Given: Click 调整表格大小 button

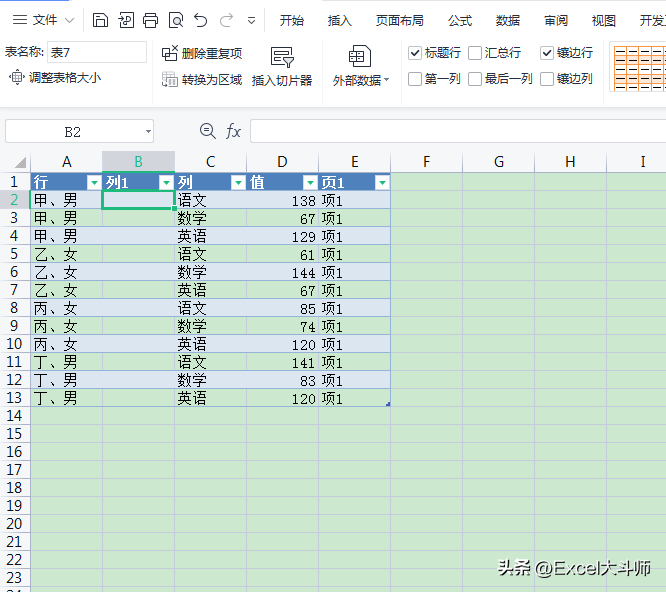Looking at the screenshot, I should coord(55,77).
